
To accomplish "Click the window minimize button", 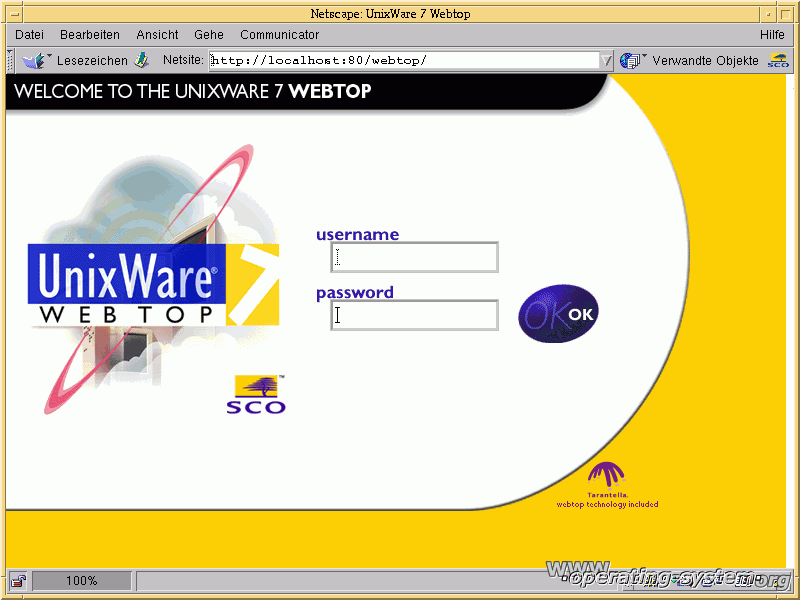I will [x=768, y=14].
